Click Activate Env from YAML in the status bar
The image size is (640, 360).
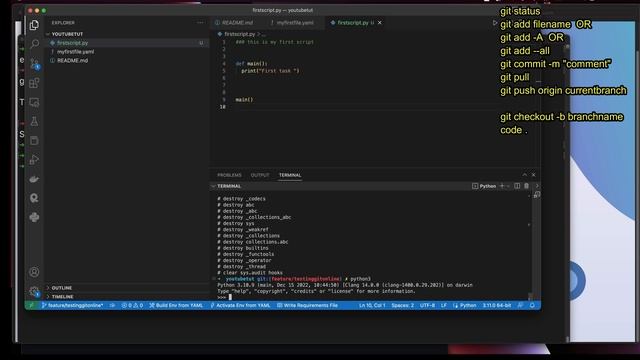click(240, 305)
